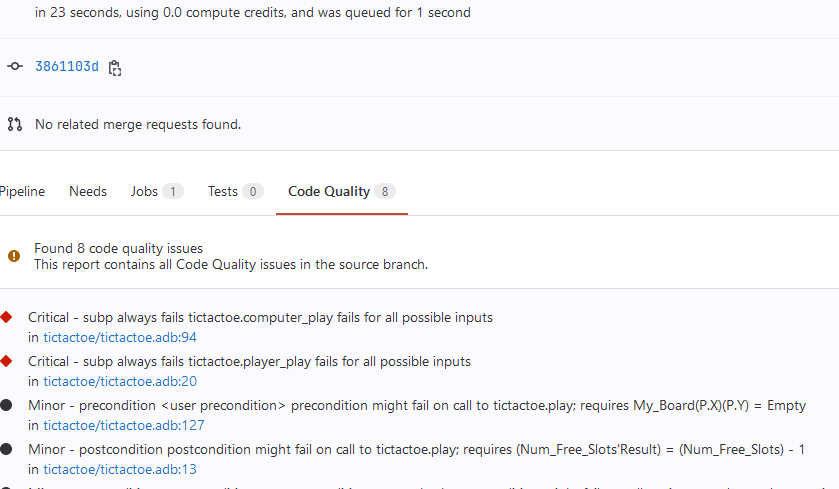839x489 pixels.
Task: Open commit 3861103d link
Action: [67, 67]
